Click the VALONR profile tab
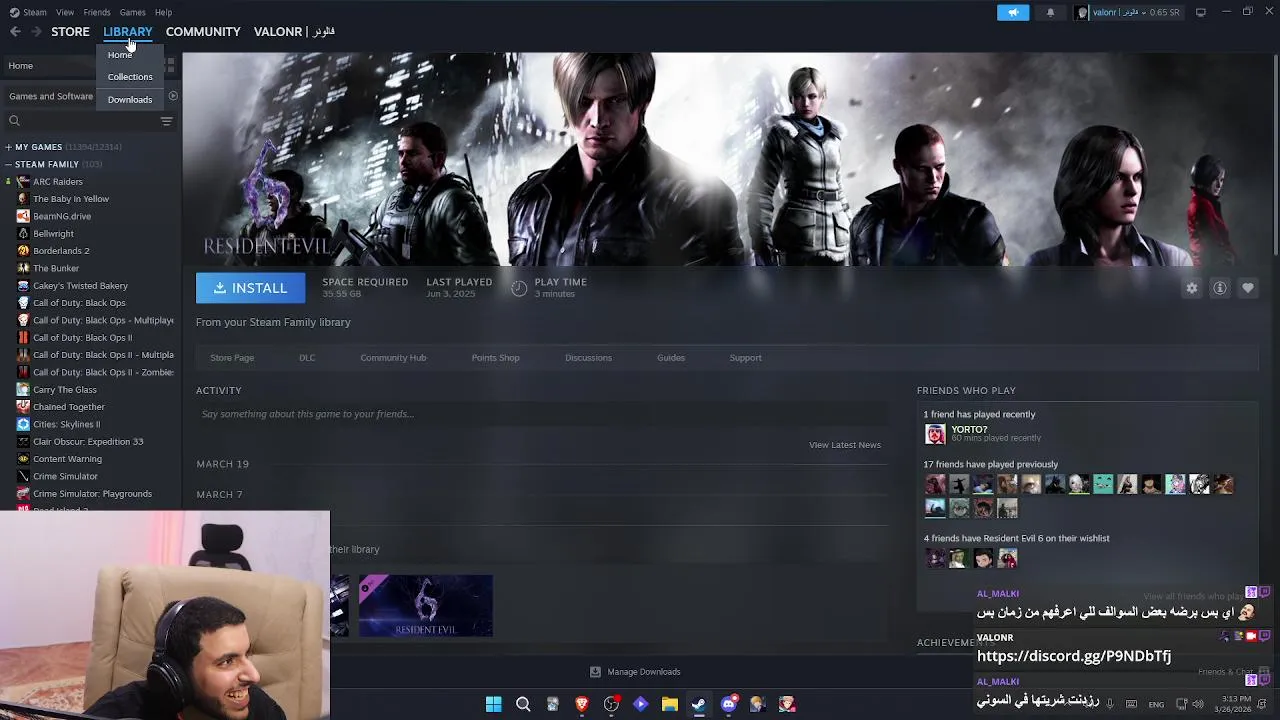This screenshot has height=720, width=1280. point(294,32)
